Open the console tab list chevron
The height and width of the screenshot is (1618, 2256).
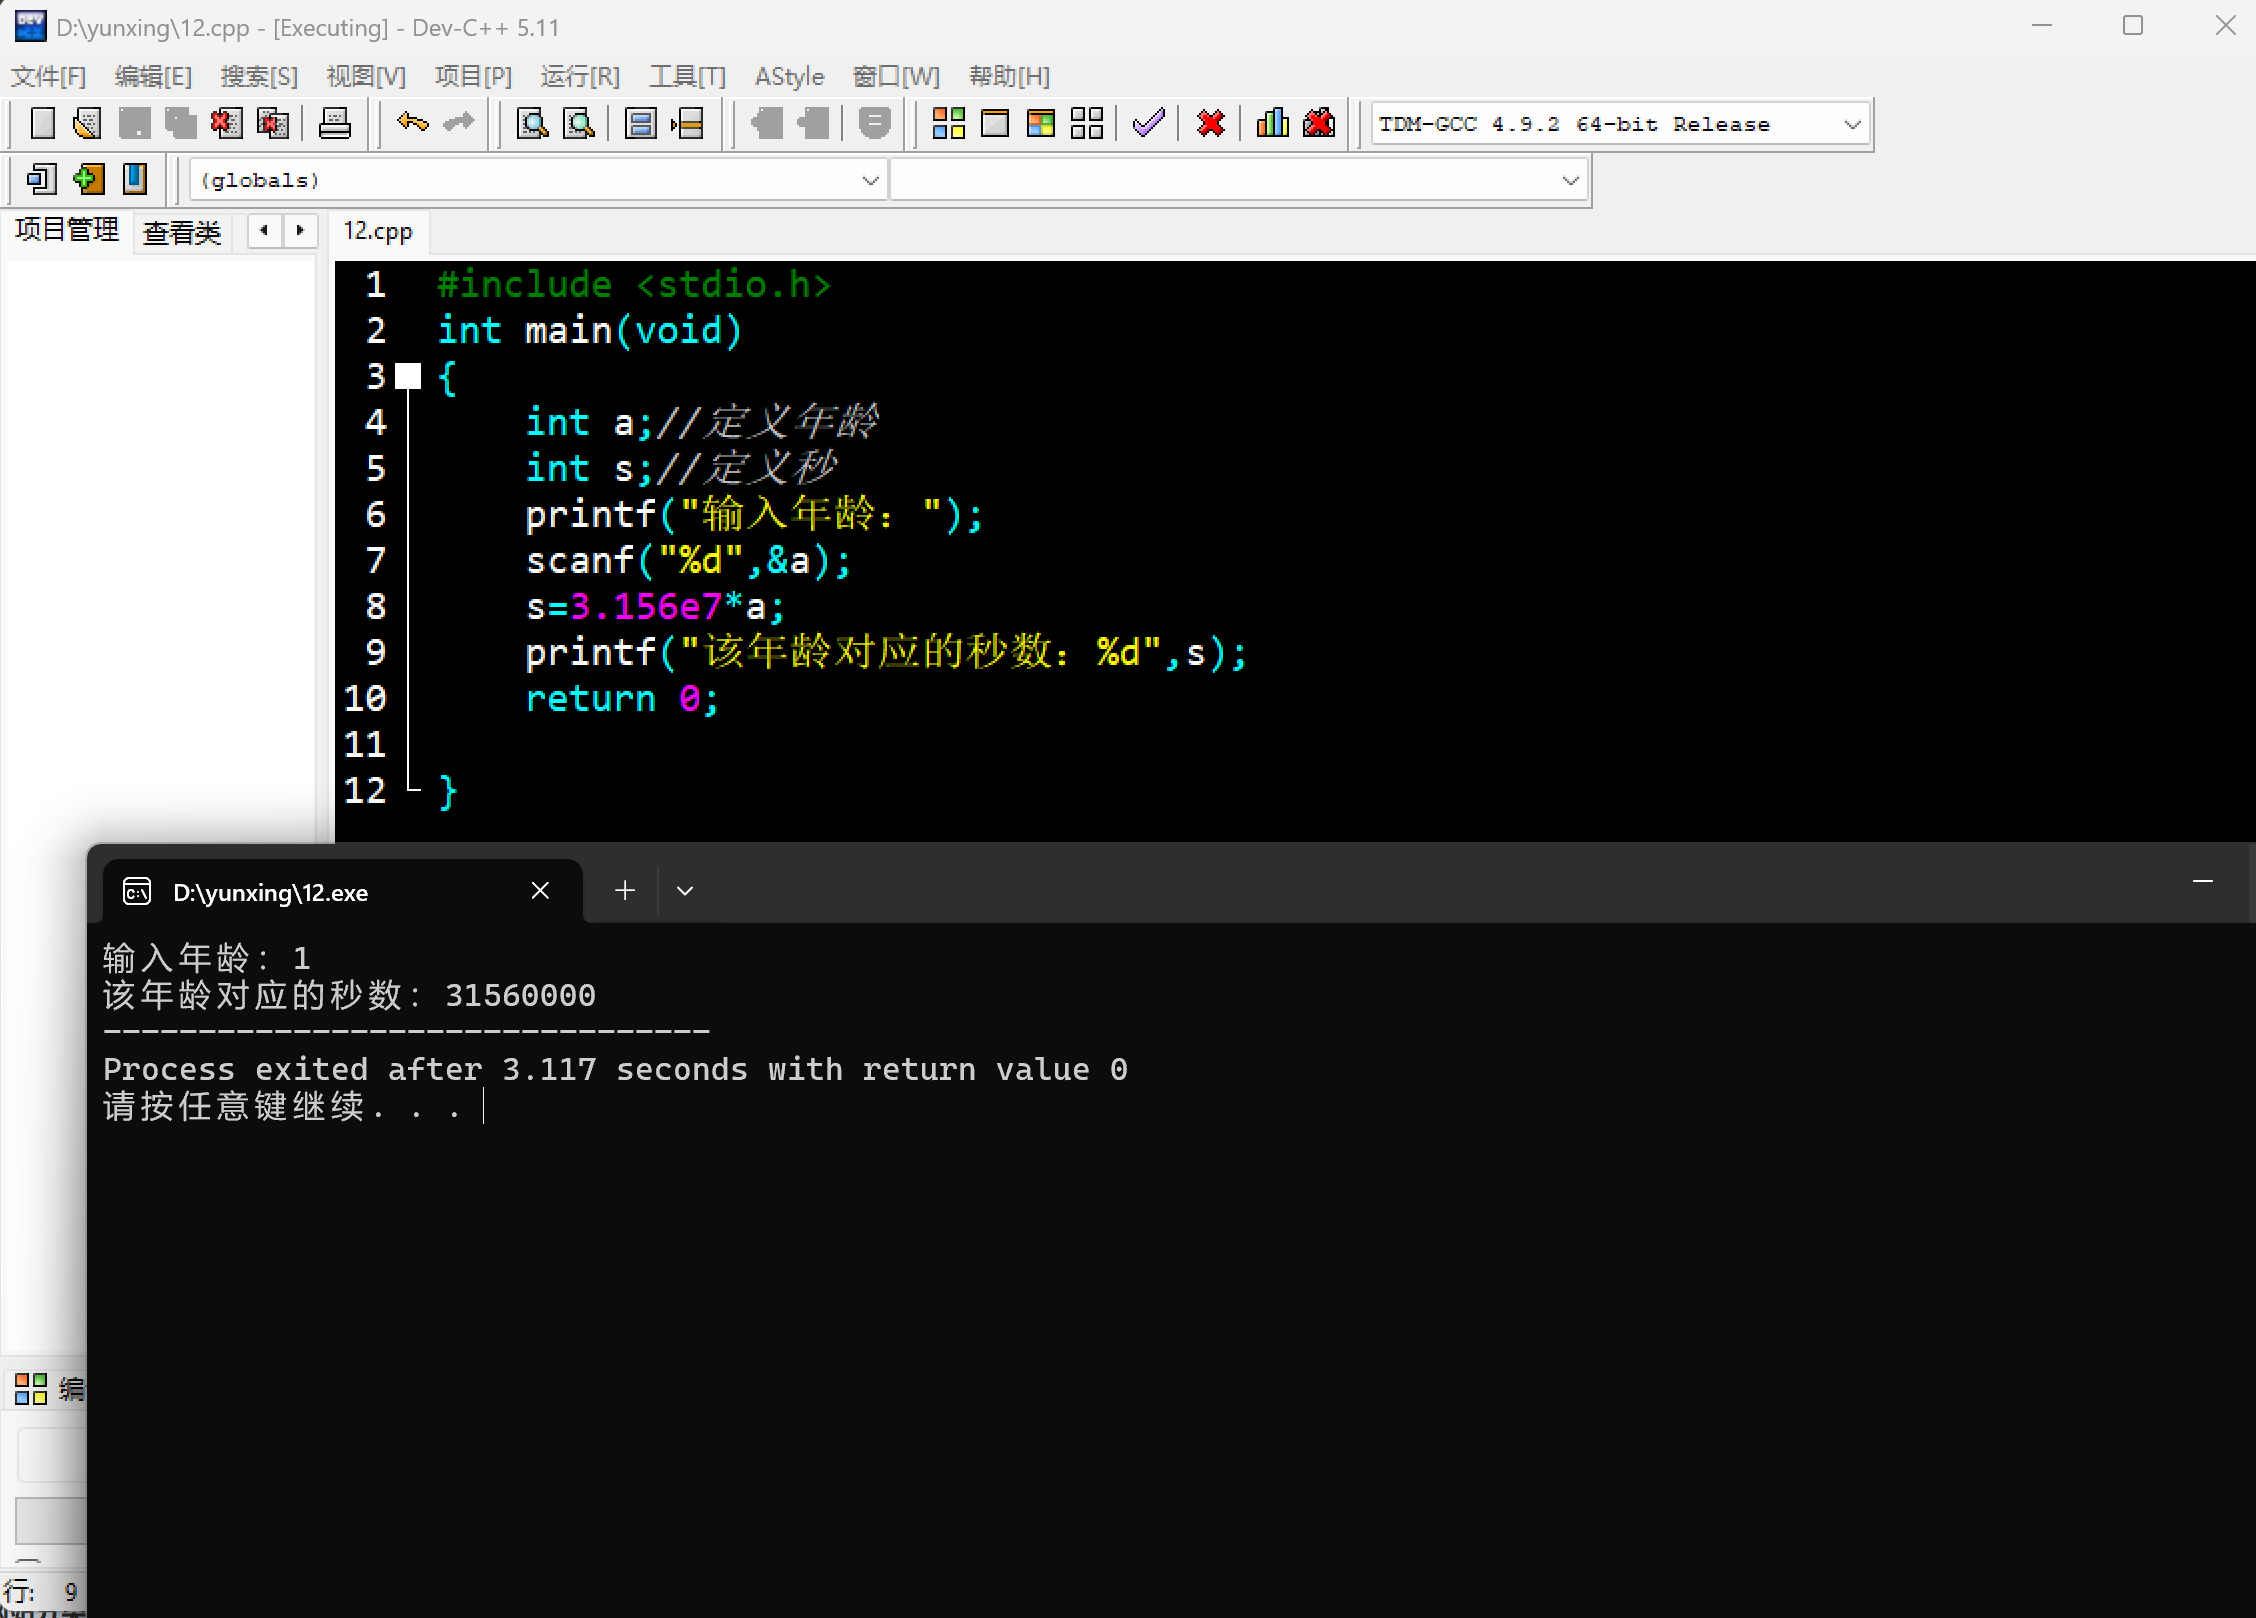point(685,891)
